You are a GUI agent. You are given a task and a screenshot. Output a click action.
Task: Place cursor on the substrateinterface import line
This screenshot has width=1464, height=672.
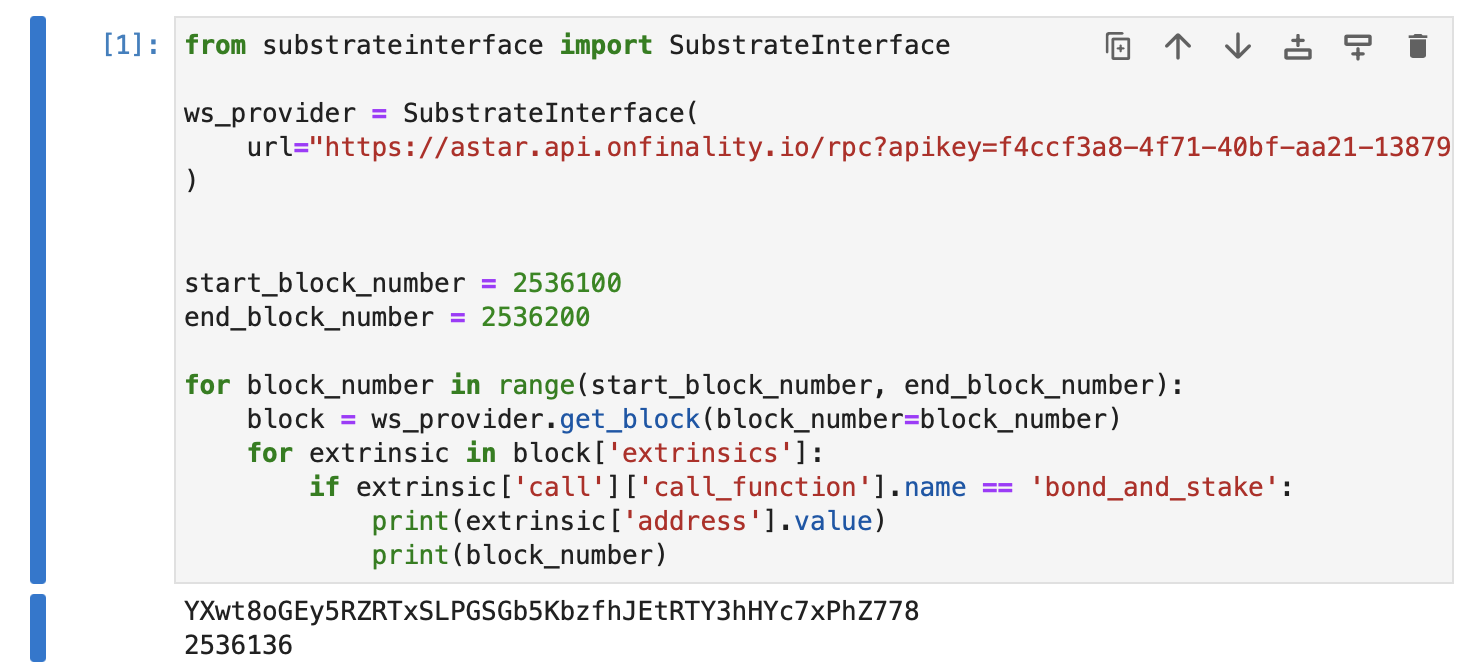point(566,45)
